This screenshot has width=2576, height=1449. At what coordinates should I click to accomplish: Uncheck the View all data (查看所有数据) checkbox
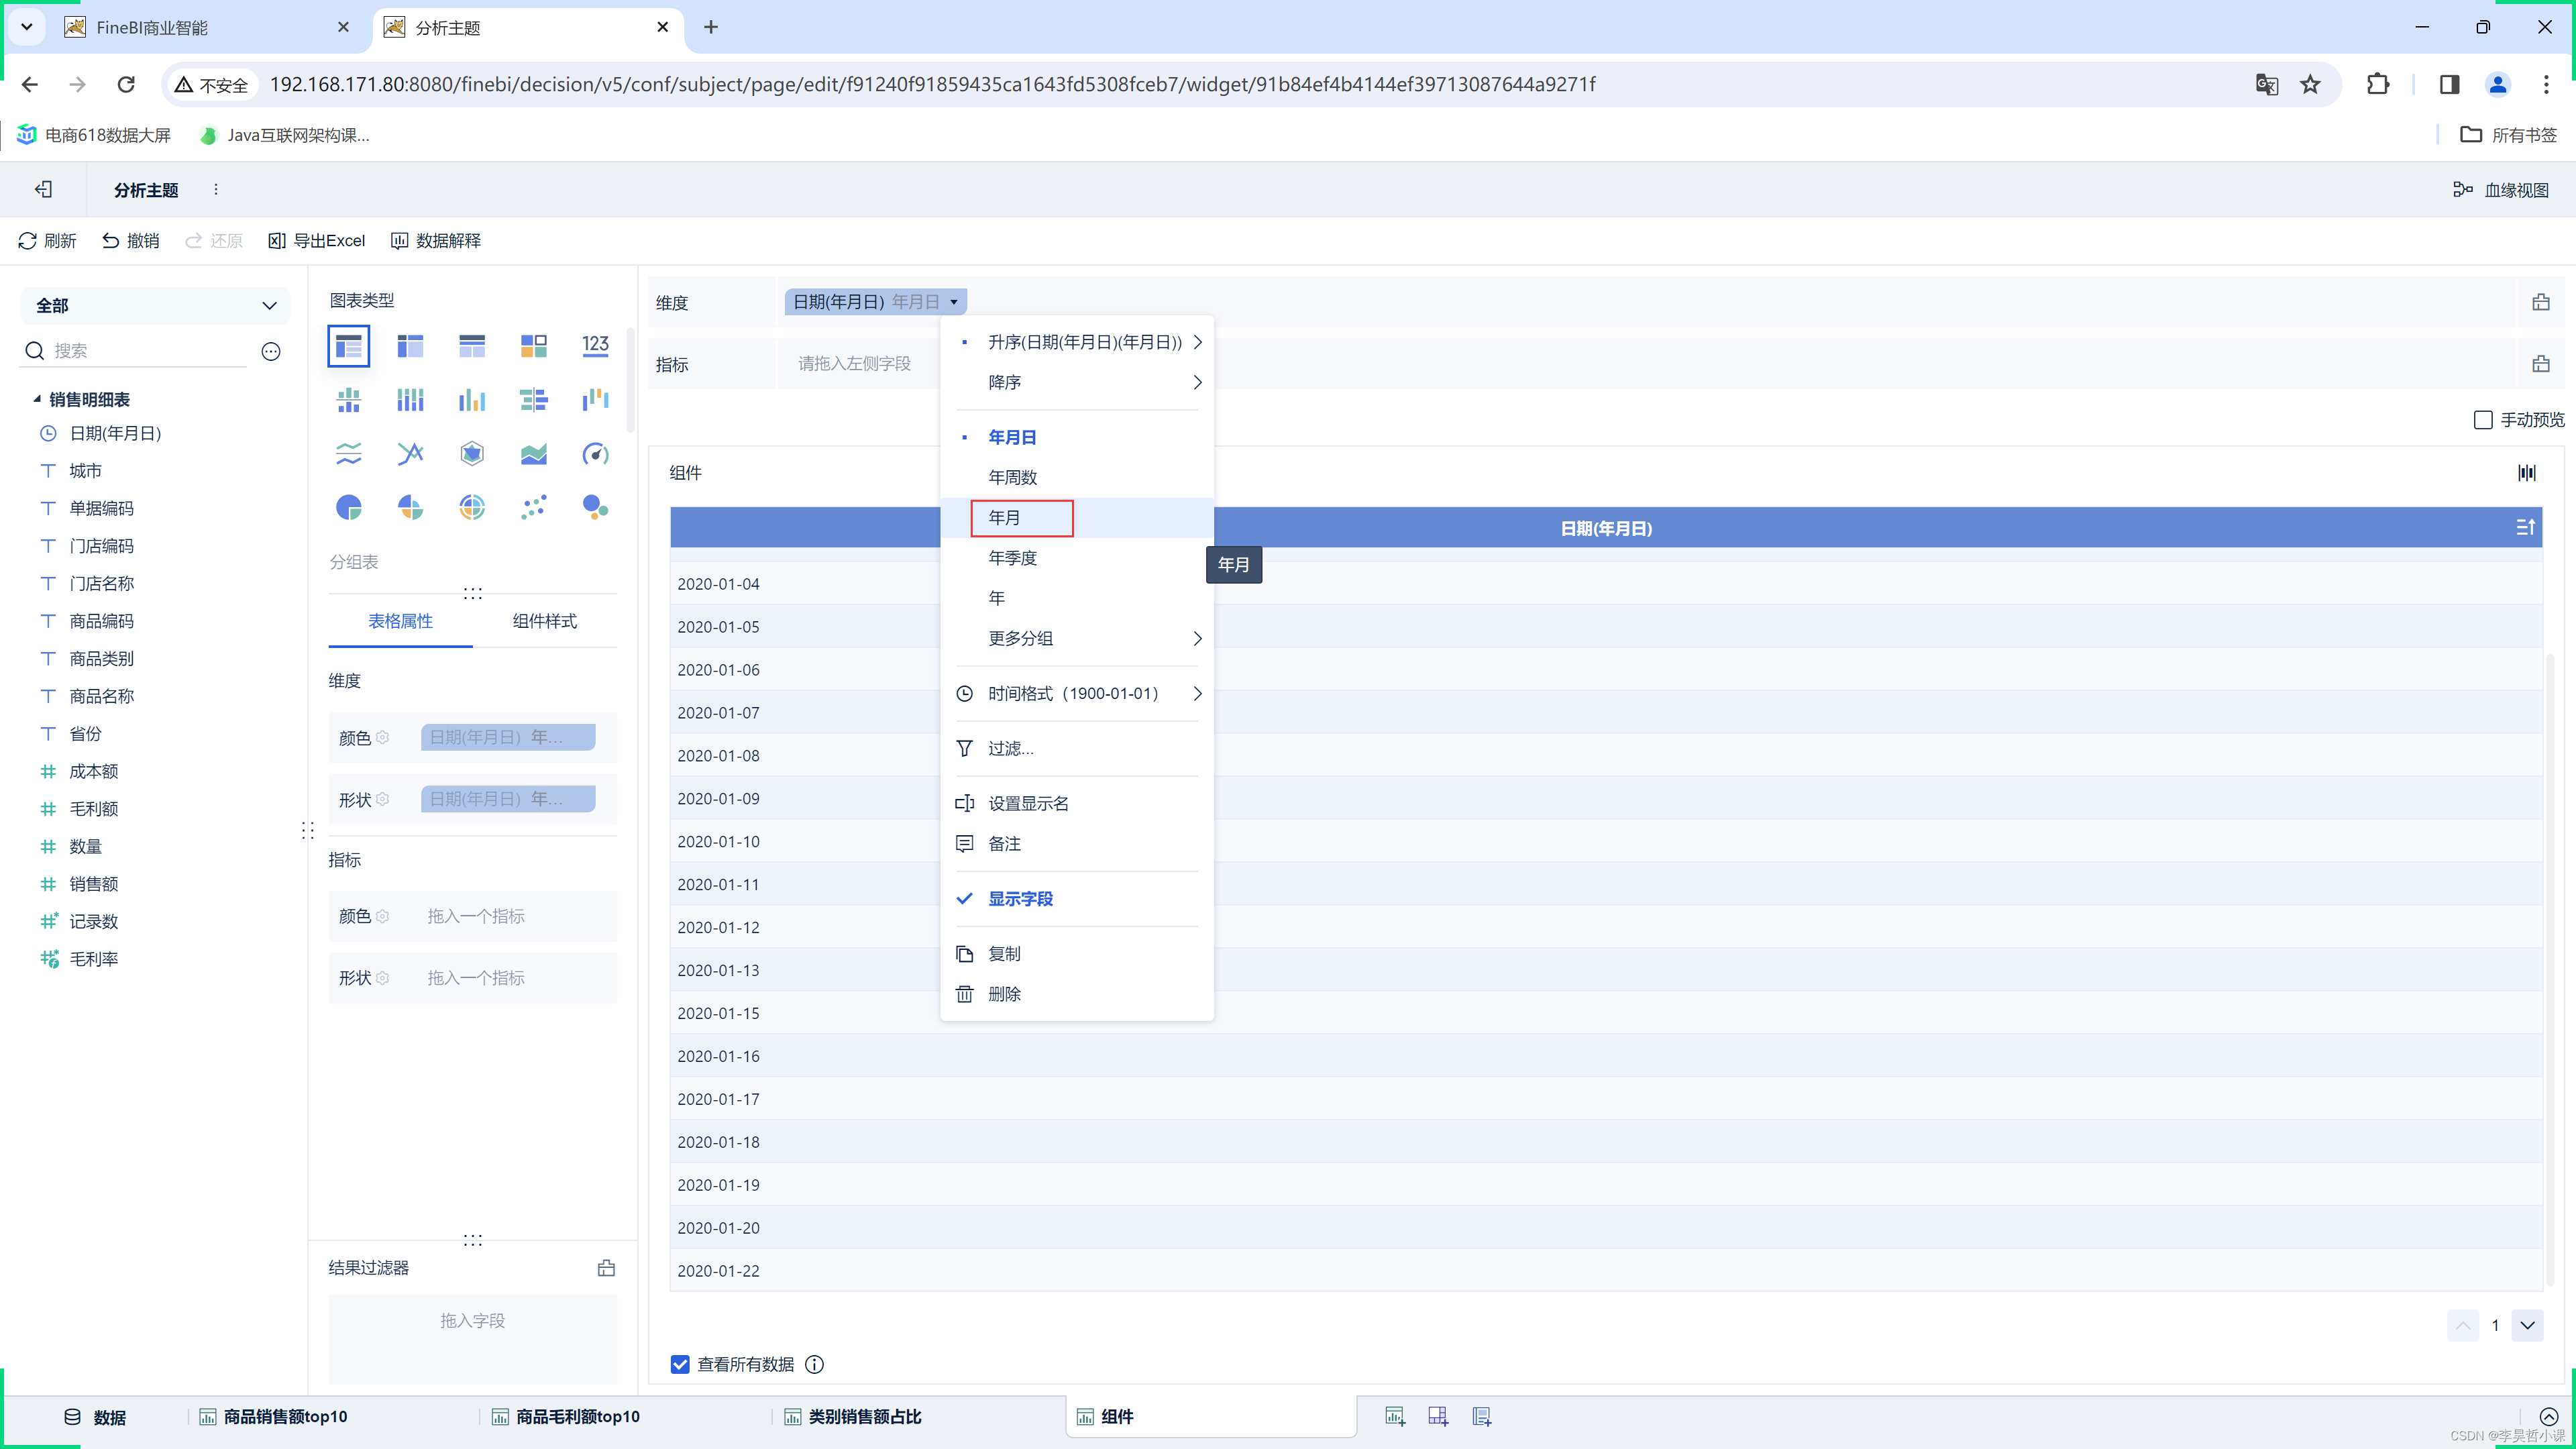tap(680, 1364)
